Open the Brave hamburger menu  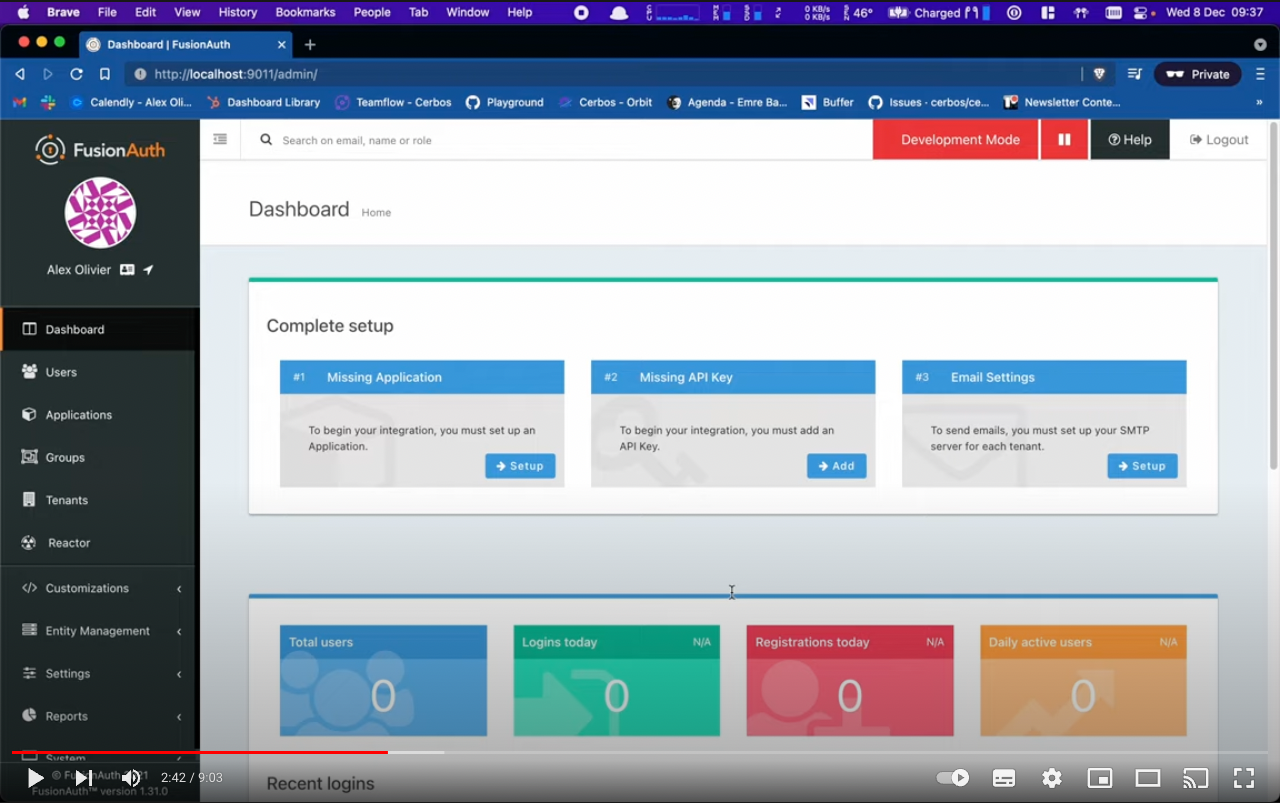pos(1260,74)
